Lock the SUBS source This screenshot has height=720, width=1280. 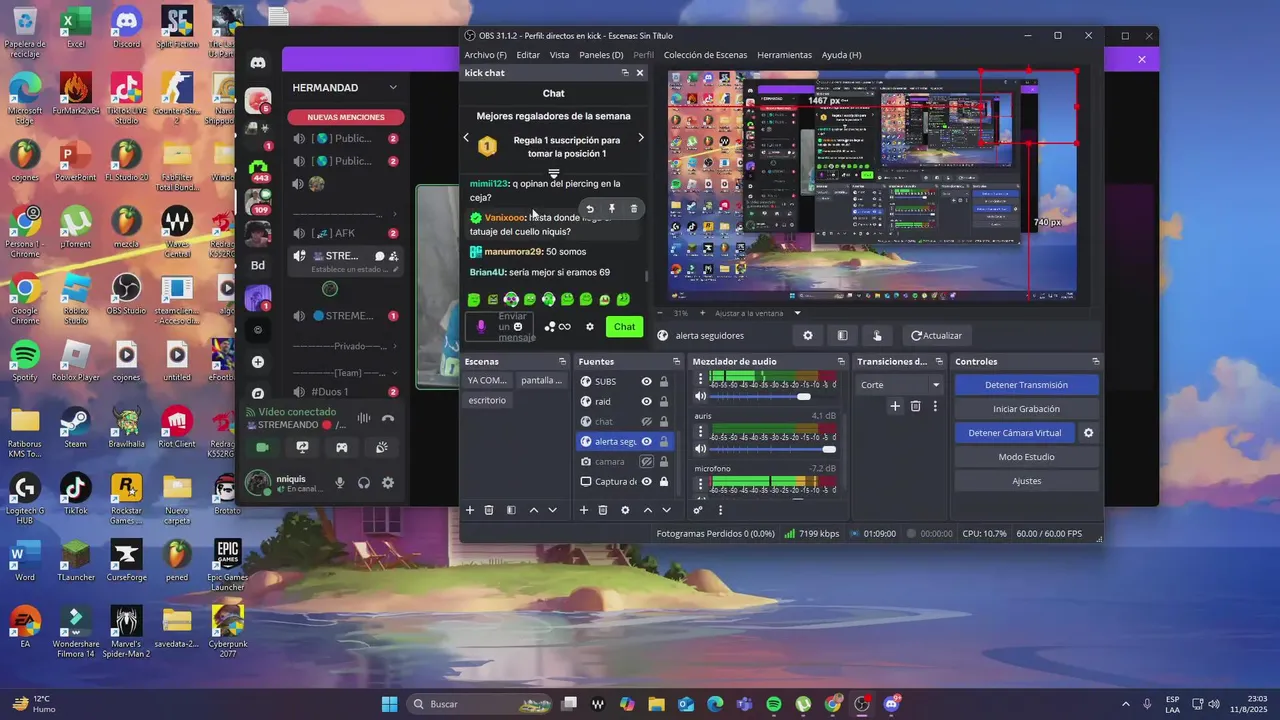(664, 382)
